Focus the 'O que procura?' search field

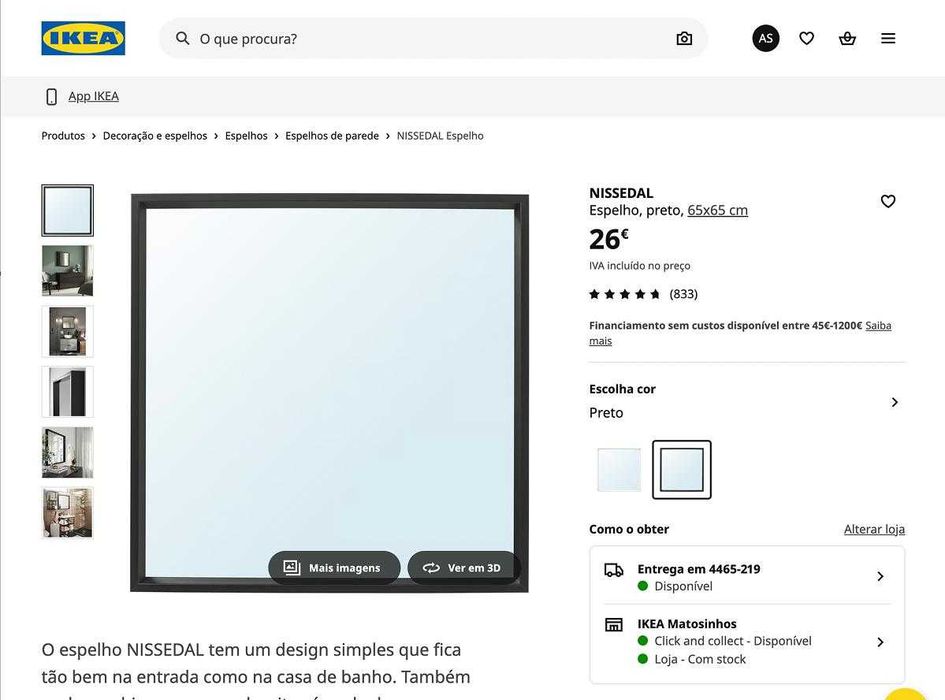[433, 39]
